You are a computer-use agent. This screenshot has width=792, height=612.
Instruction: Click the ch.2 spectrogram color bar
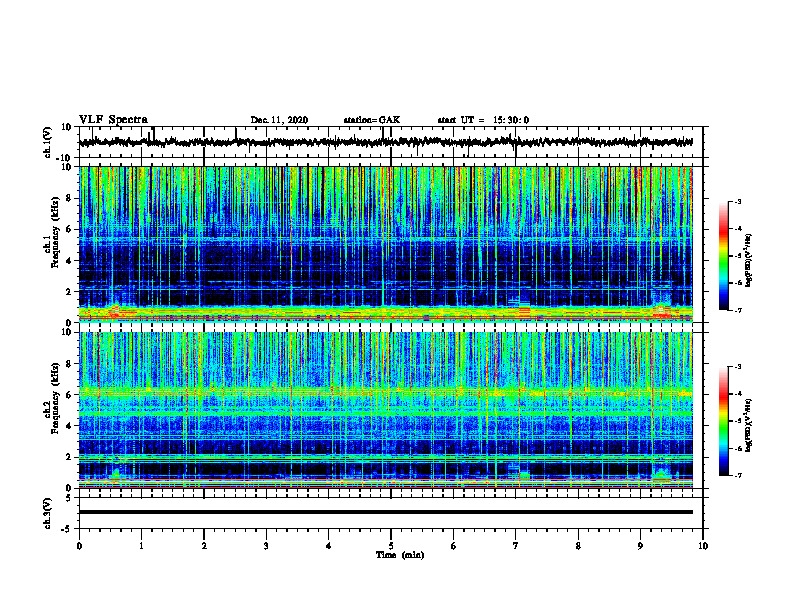point(724,421)
